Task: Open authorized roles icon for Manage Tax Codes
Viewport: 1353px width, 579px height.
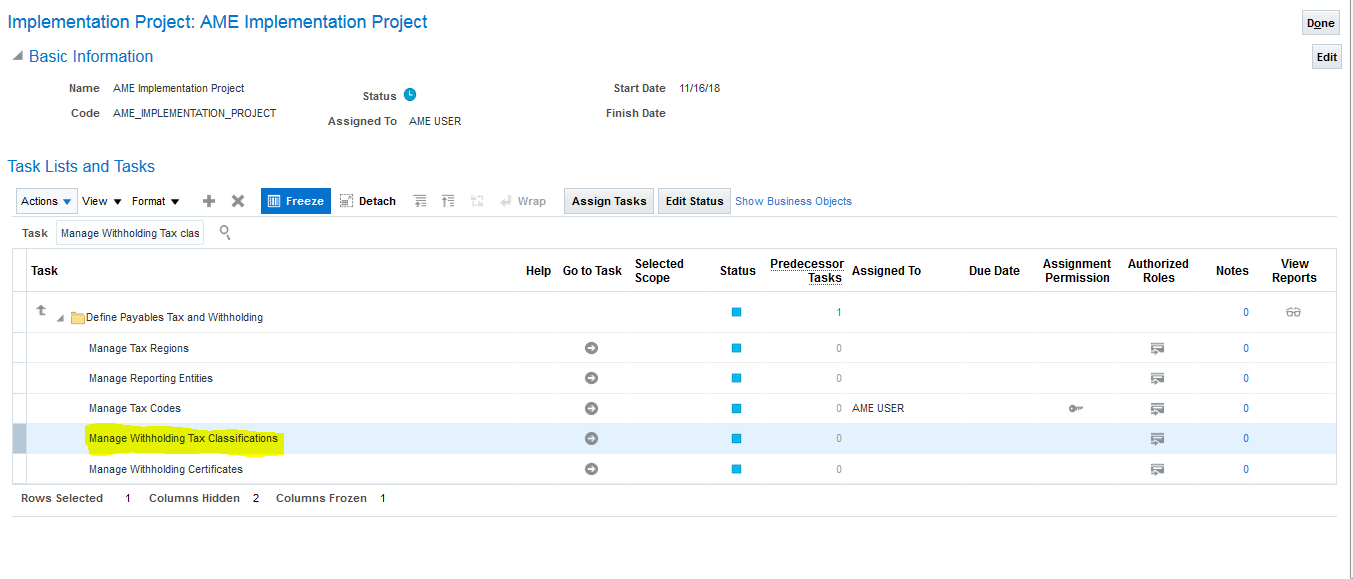Action: pyautogui.click(x=1157, y=408)
